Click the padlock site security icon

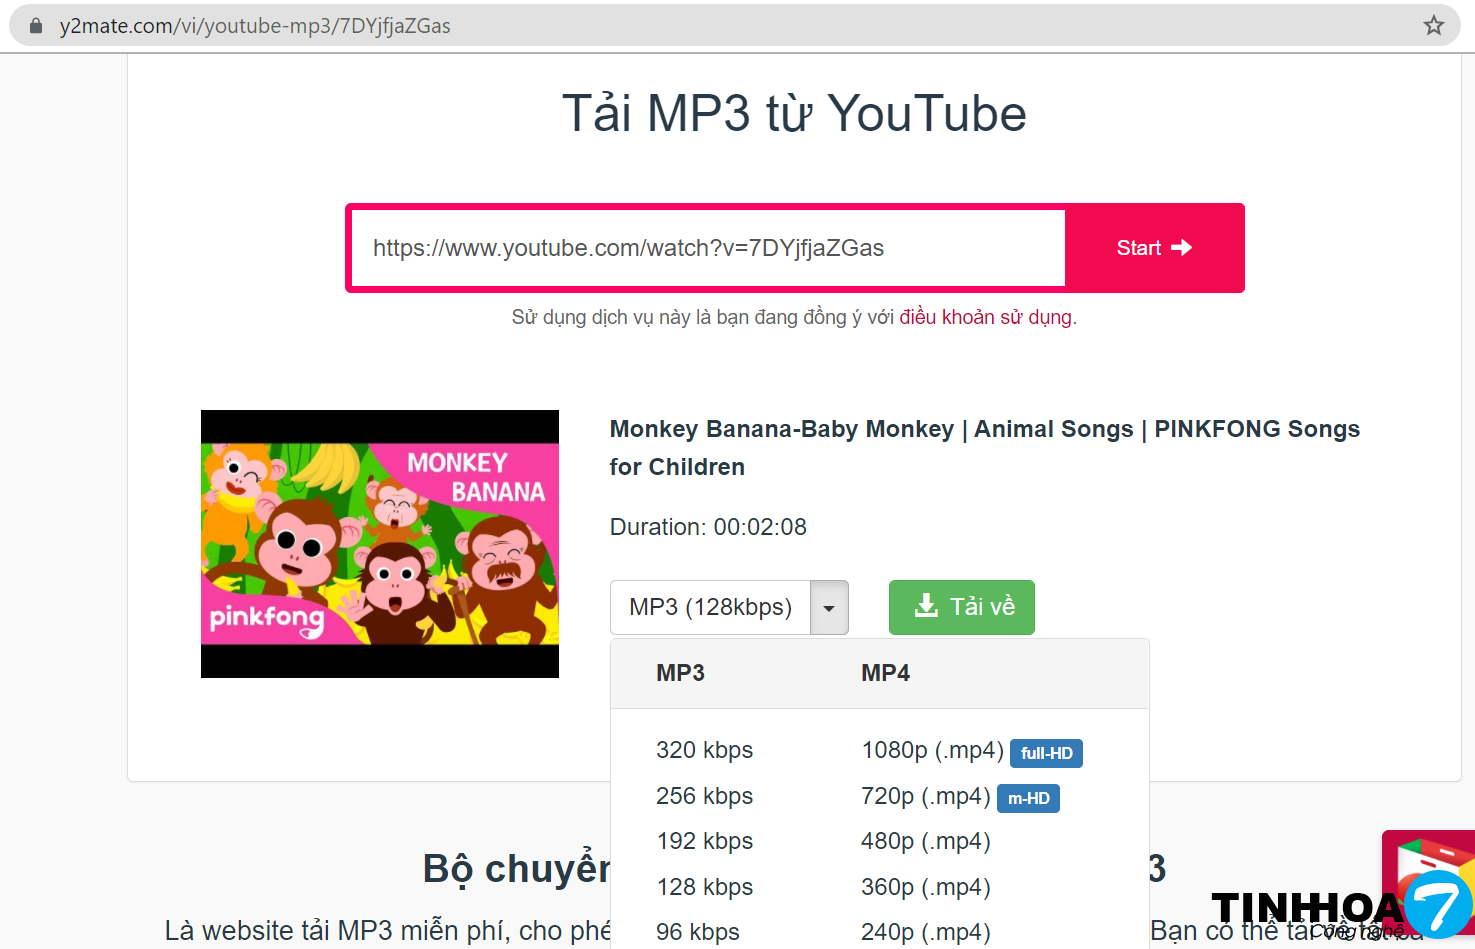[36, 26]
